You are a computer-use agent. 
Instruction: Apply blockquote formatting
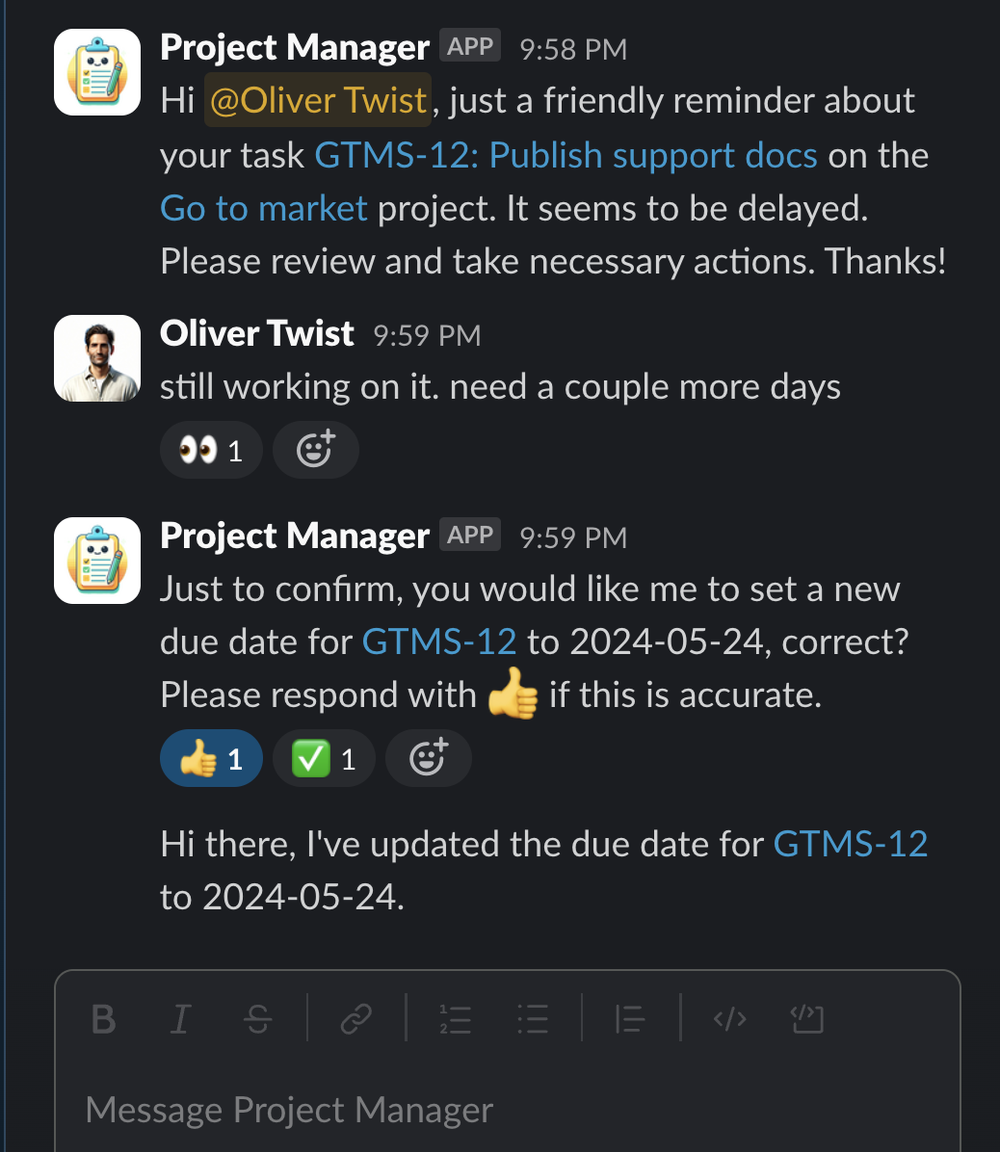[x=630, y=1019]
